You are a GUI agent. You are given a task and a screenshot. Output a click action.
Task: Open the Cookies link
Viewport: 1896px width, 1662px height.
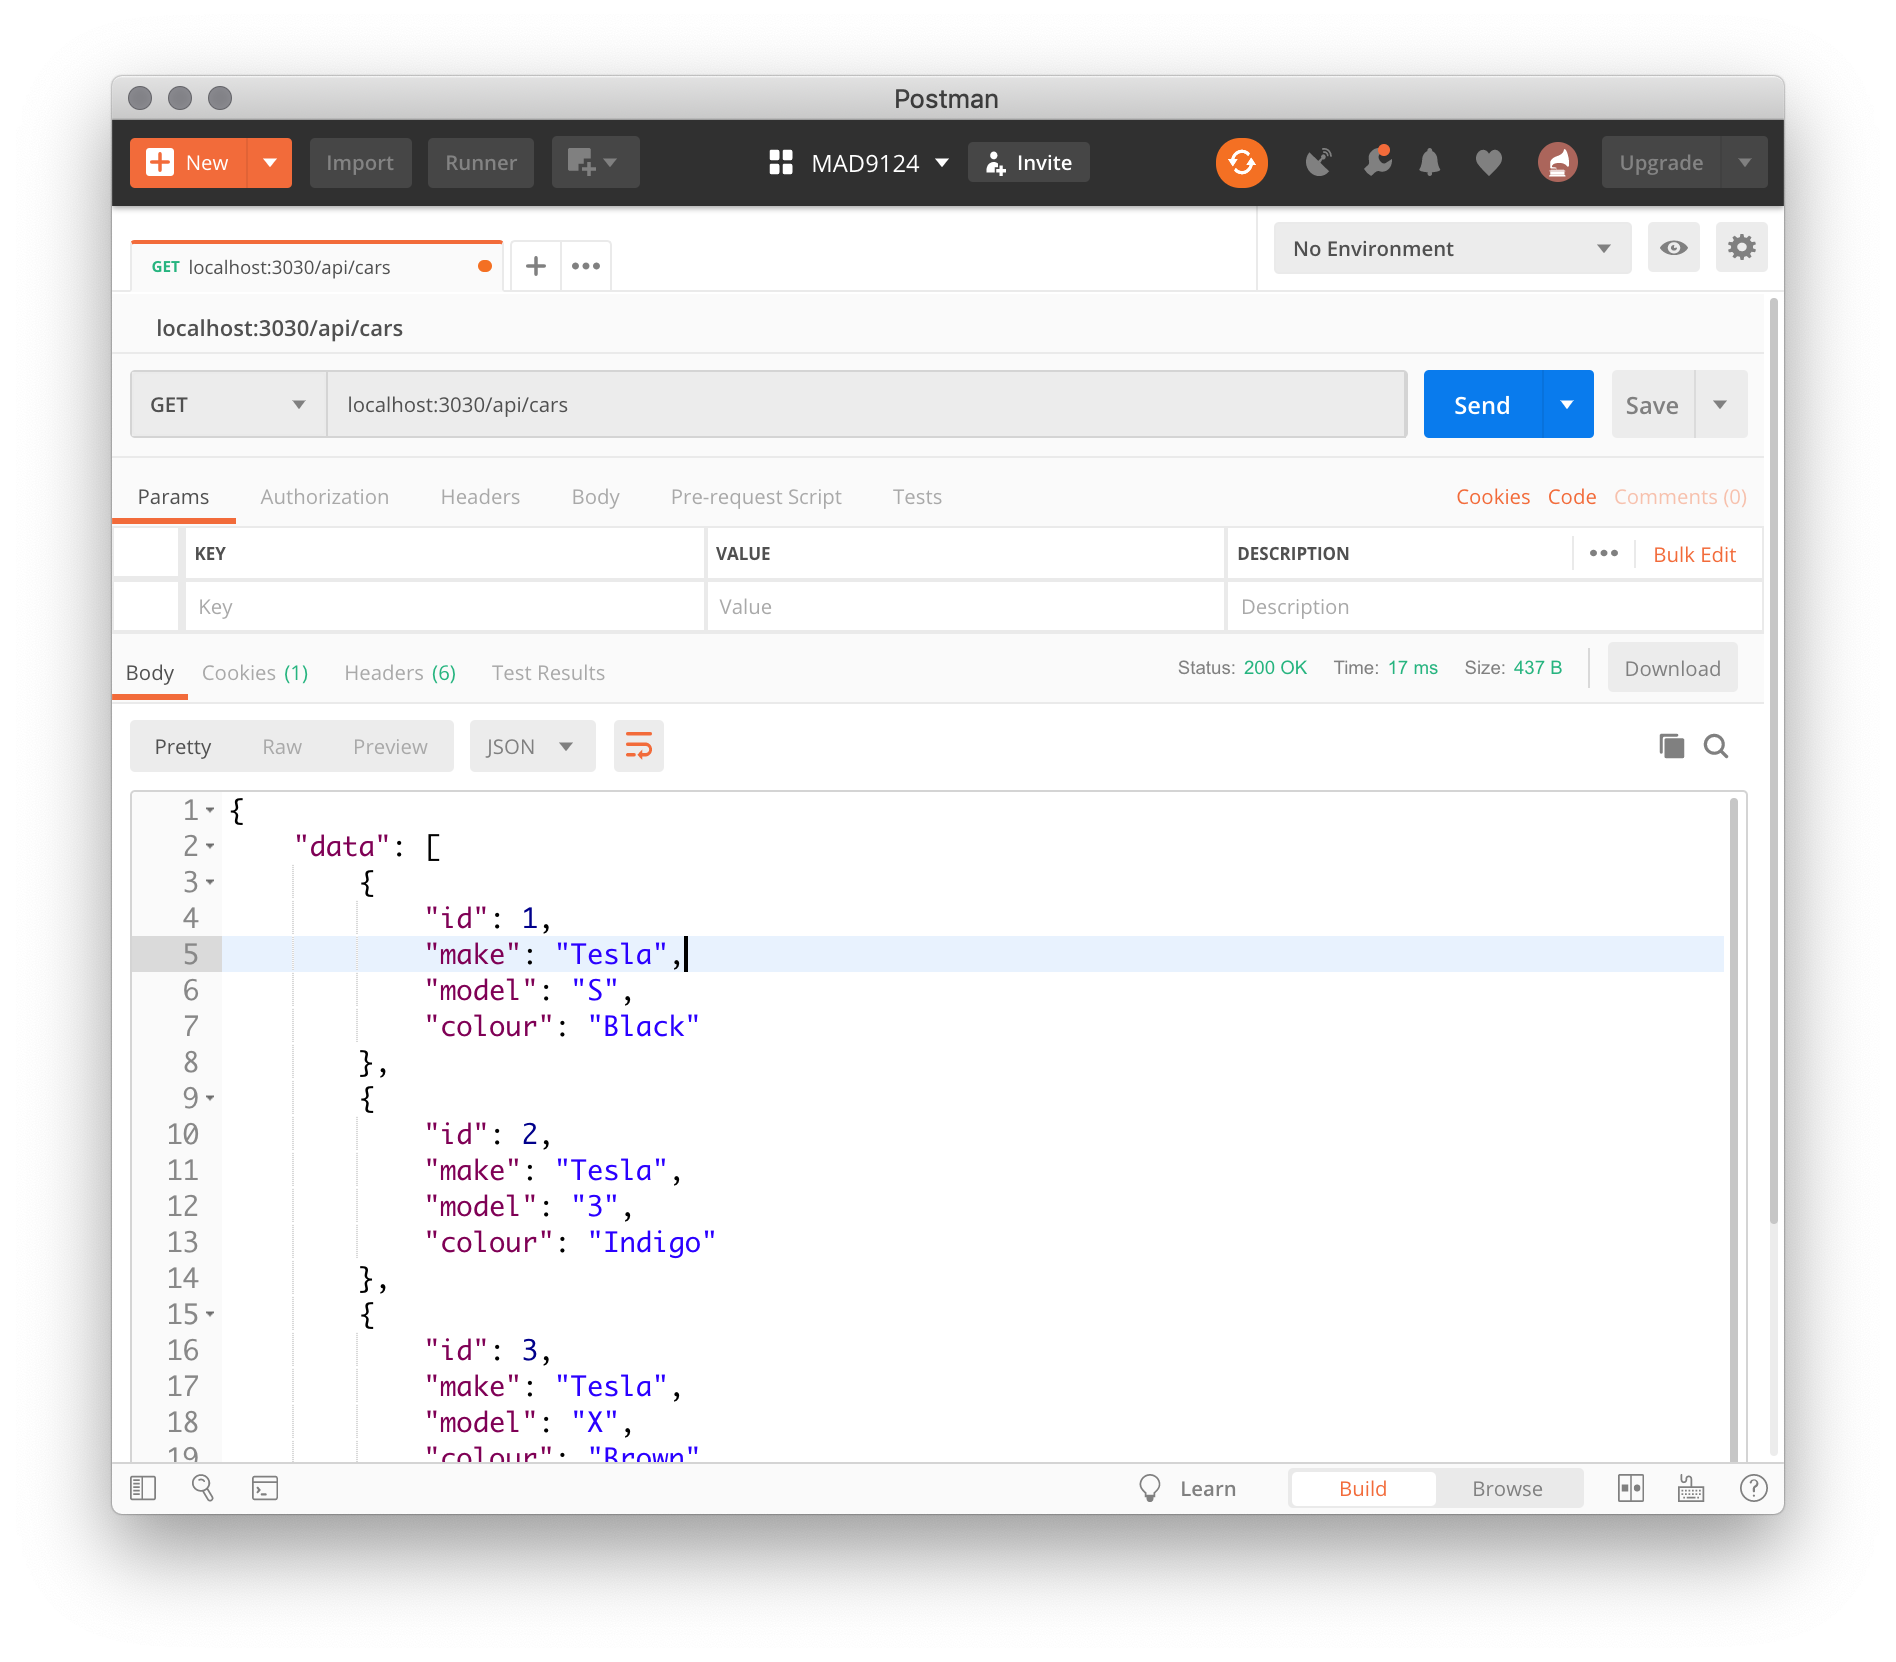click(x=1492, y=497)
